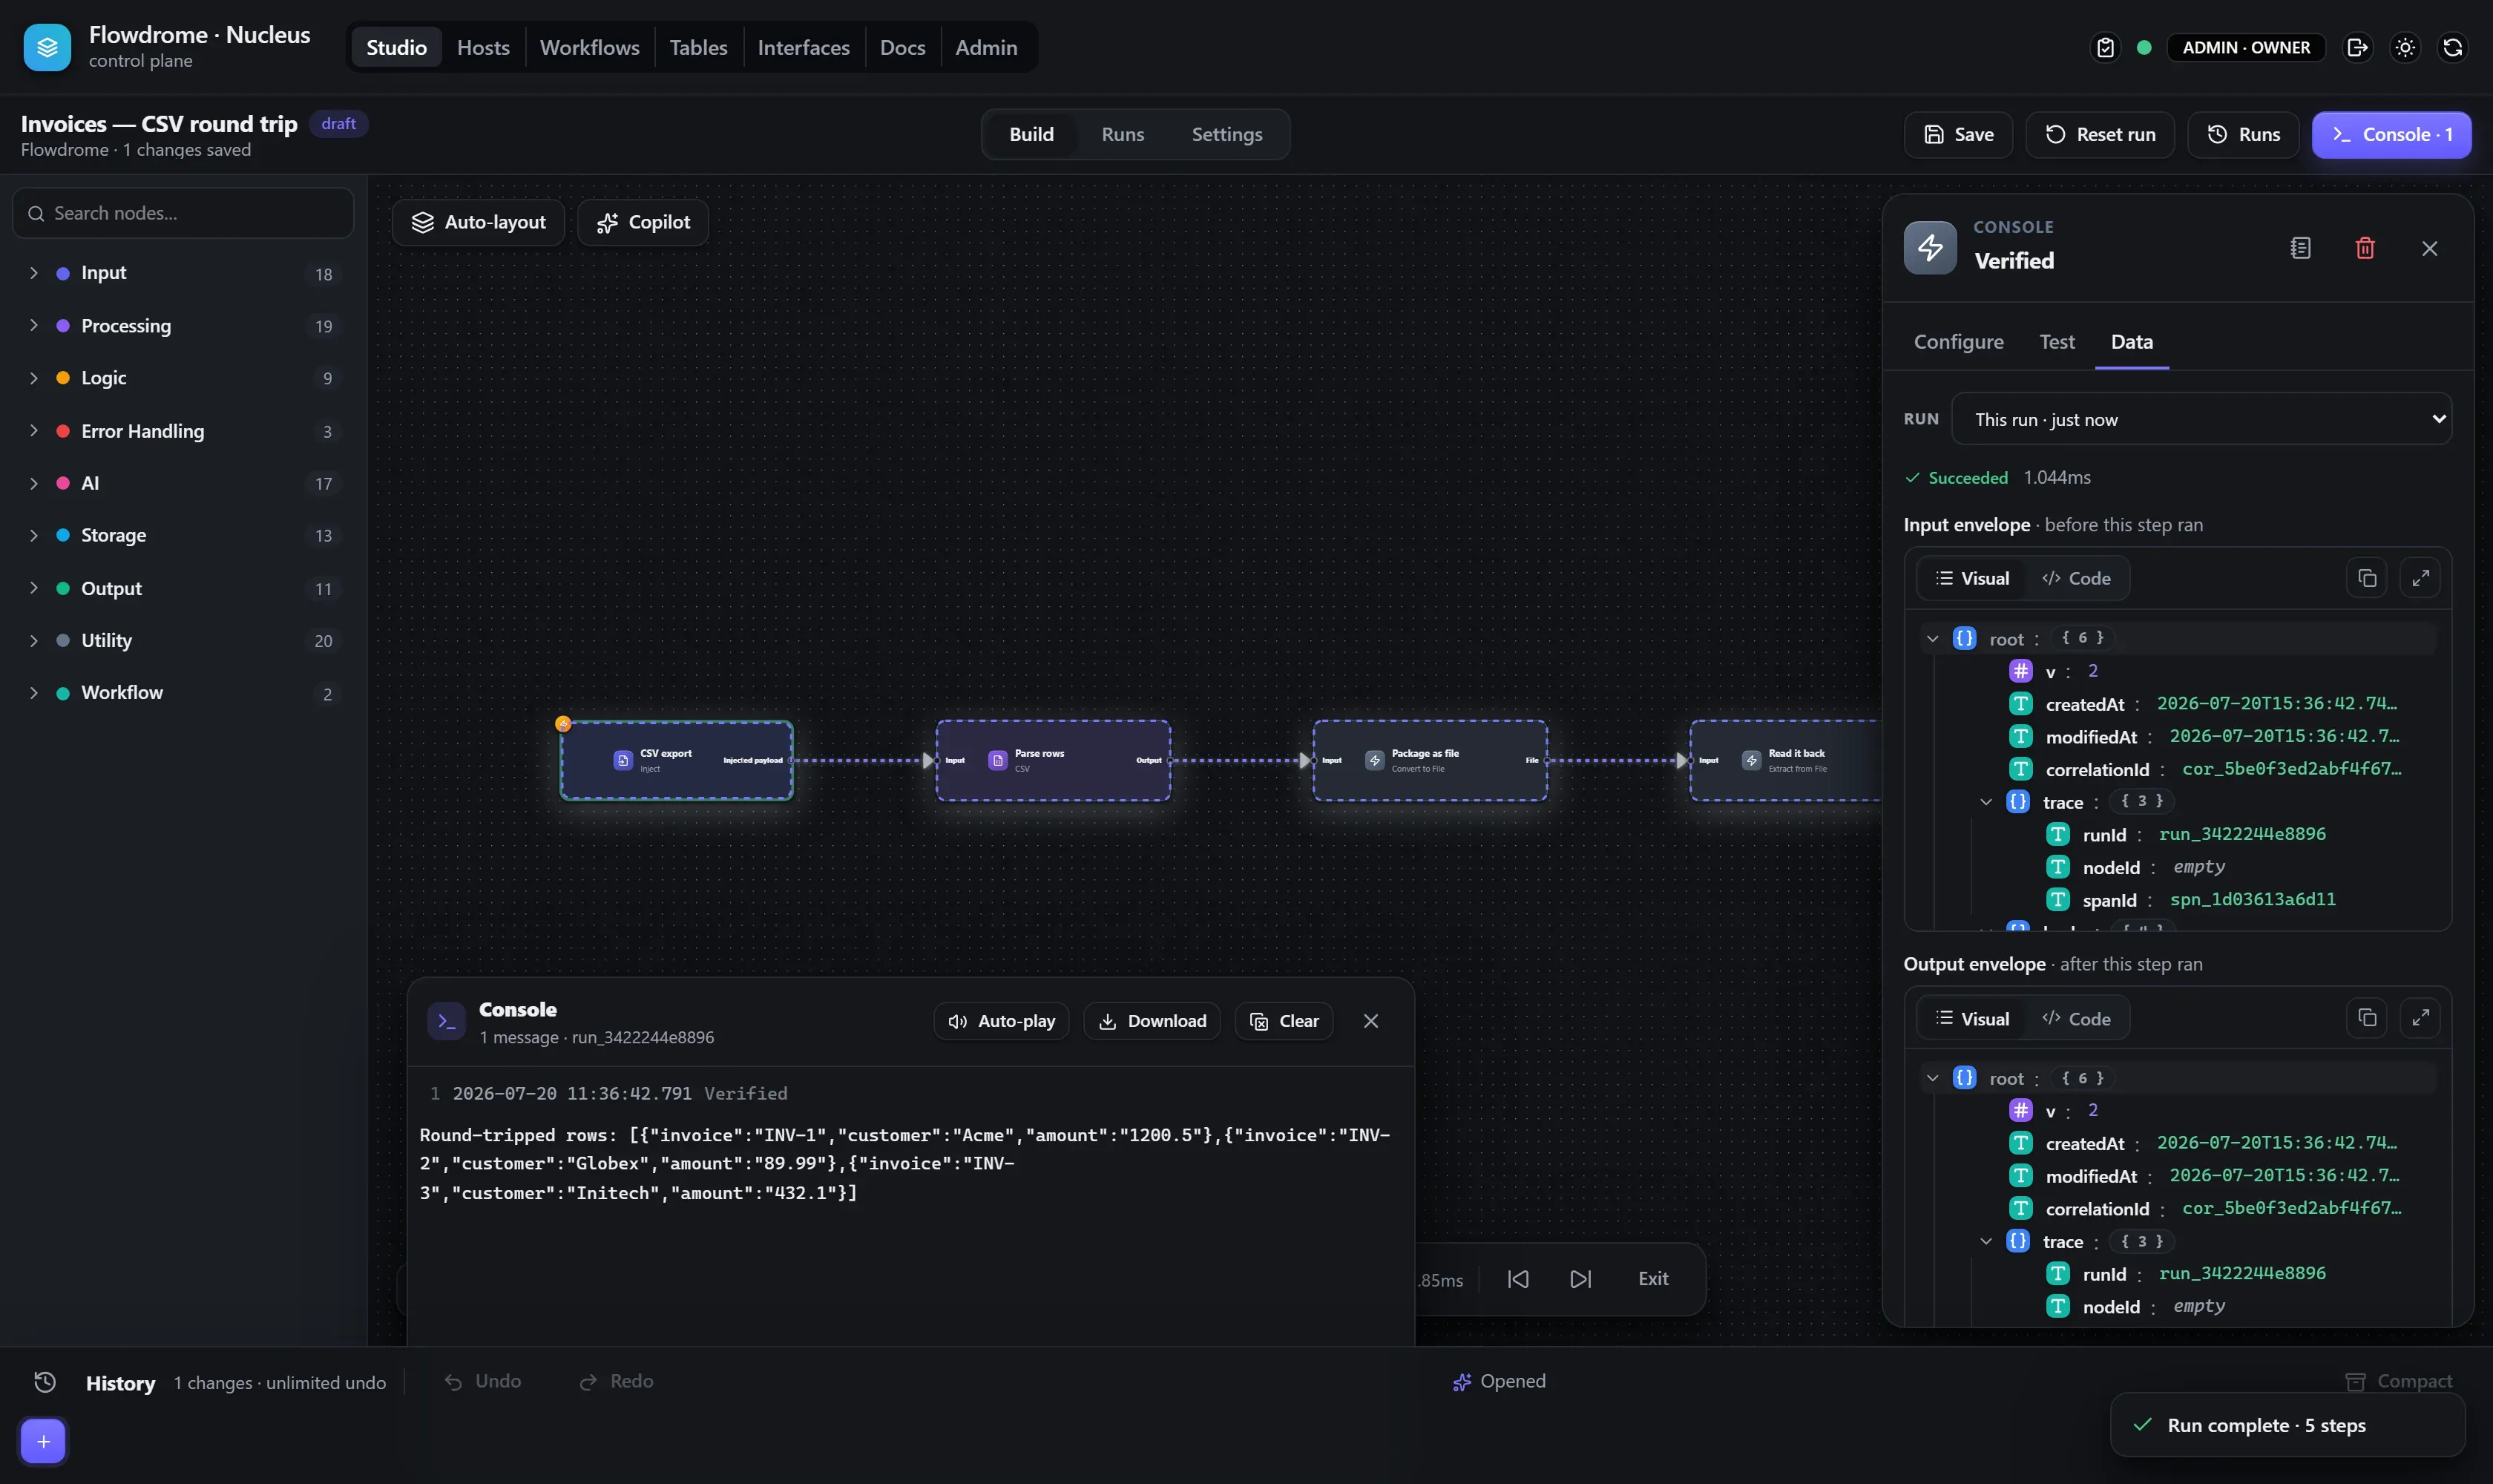
Task: Open the console panel notes icon
Action: 2300,248
